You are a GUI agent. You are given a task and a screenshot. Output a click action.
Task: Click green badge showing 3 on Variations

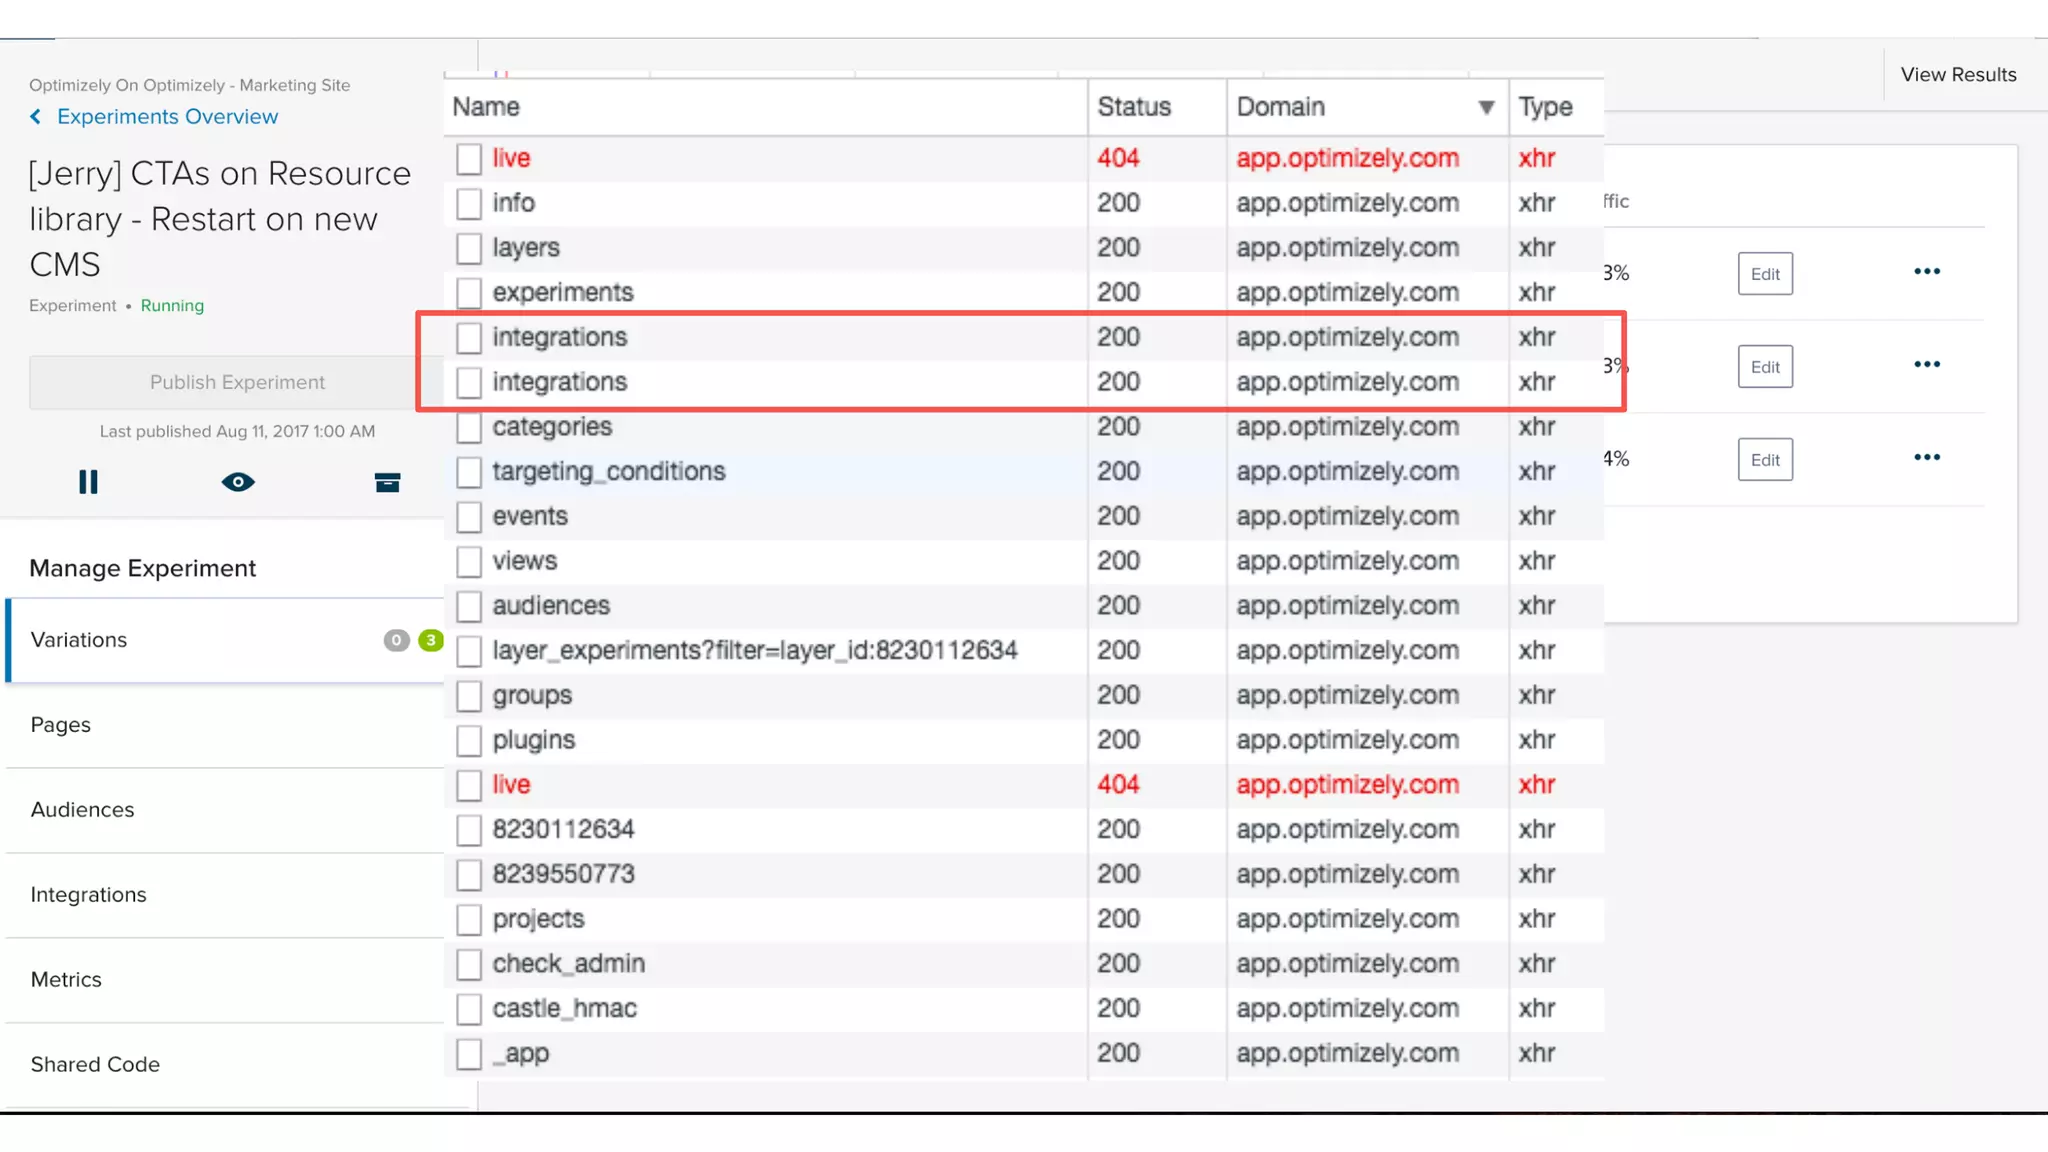click(x=431, y=640)
